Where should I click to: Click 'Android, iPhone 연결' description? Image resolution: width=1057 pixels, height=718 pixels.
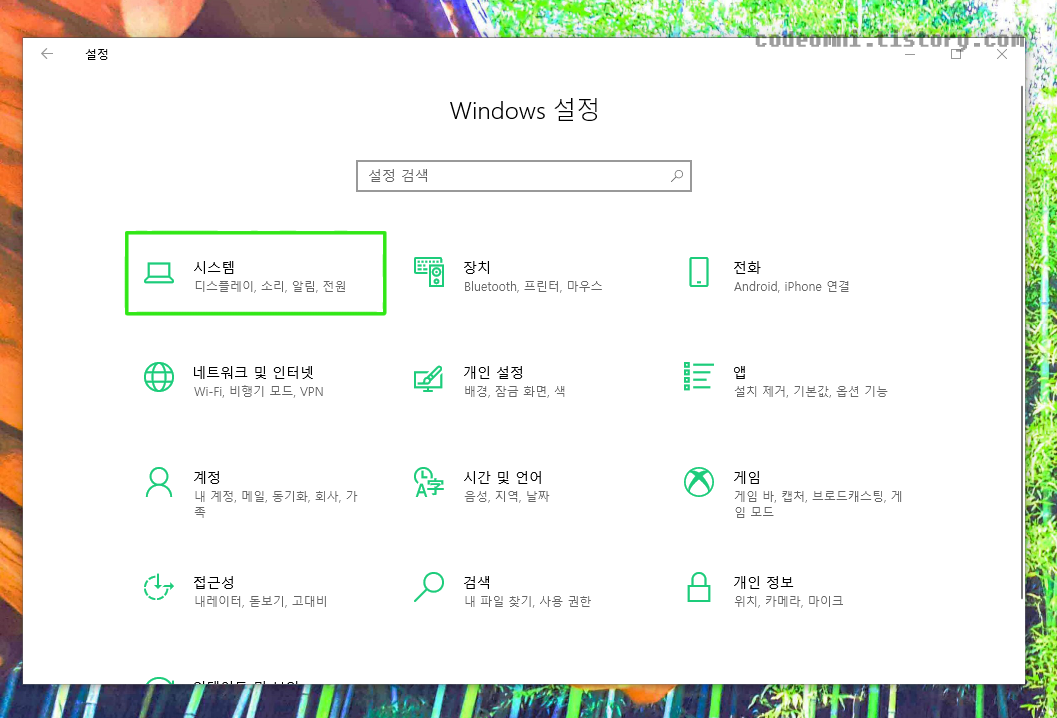pos(791,287)
